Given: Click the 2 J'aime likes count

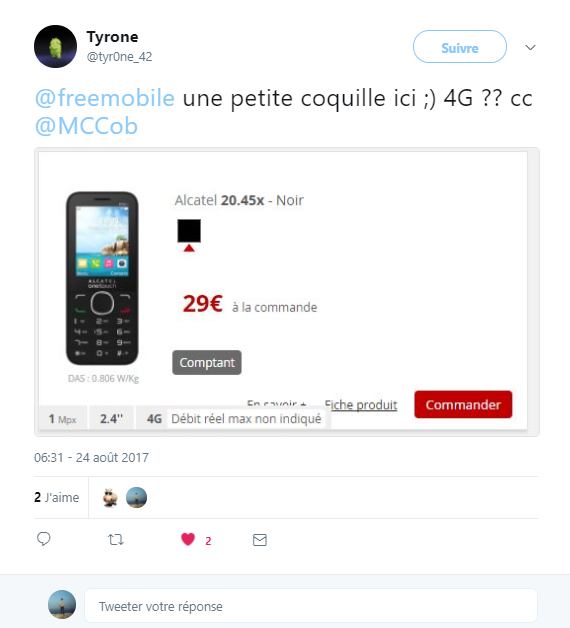Looking at the screenshot, I should [x=56, y=497].
